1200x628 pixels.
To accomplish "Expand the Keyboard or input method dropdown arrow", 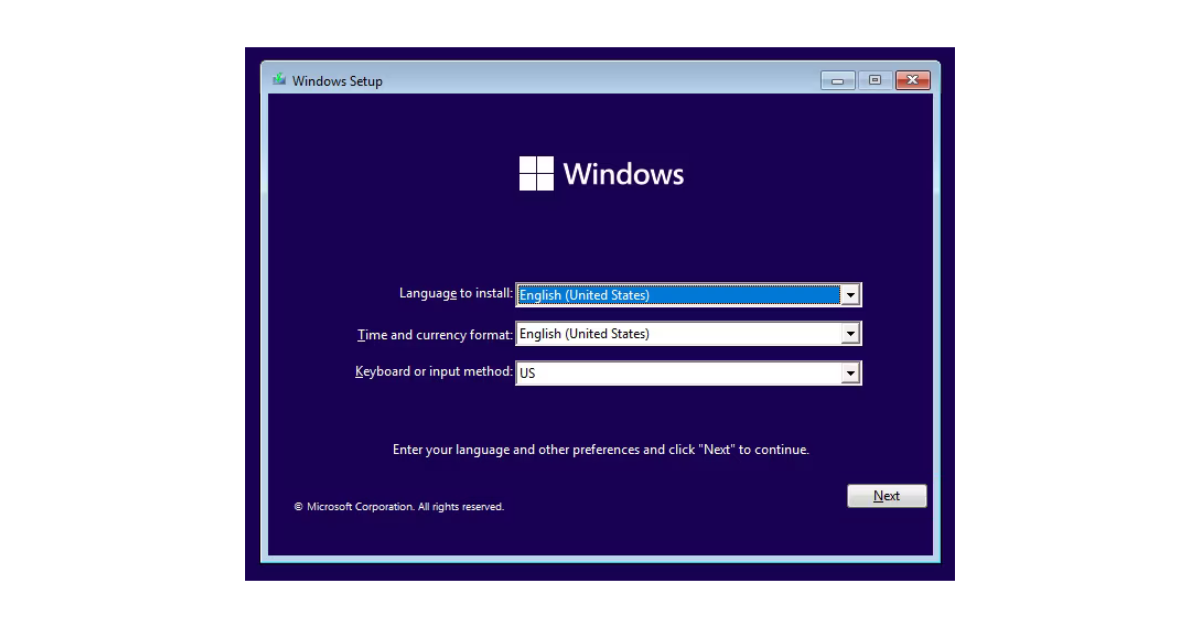I will coord(850,373).
